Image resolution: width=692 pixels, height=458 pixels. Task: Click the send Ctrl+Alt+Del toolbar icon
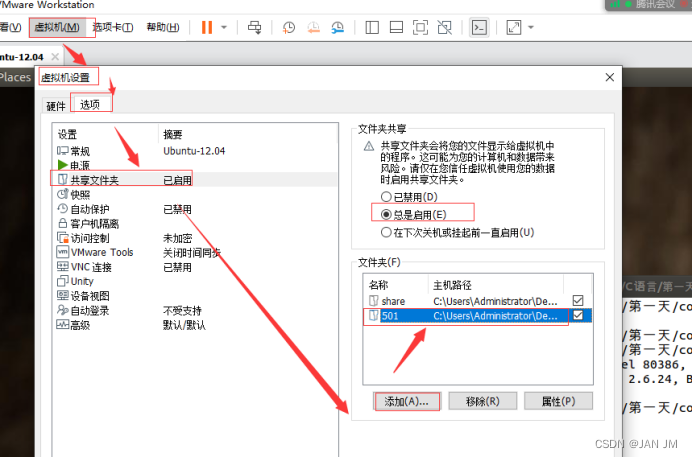[x=255, y=27]
